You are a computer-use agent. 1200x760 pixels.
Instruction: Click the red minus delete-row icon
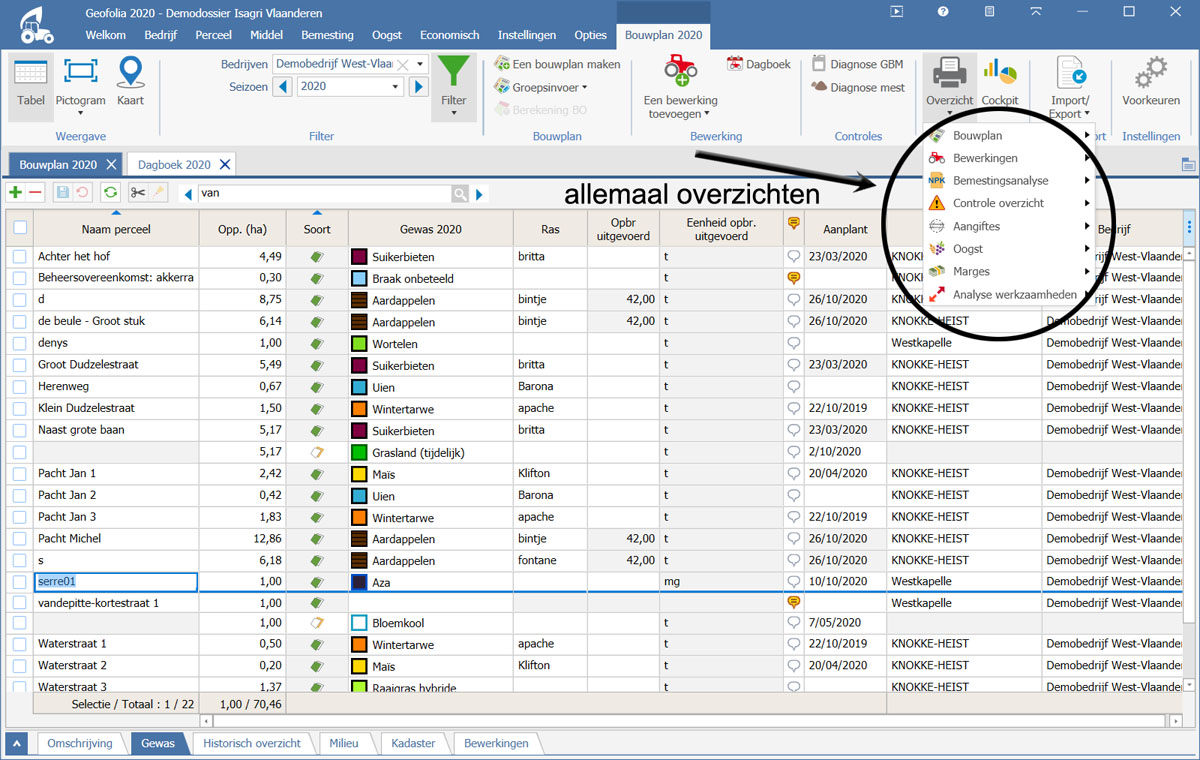click(x=35, y=192)
